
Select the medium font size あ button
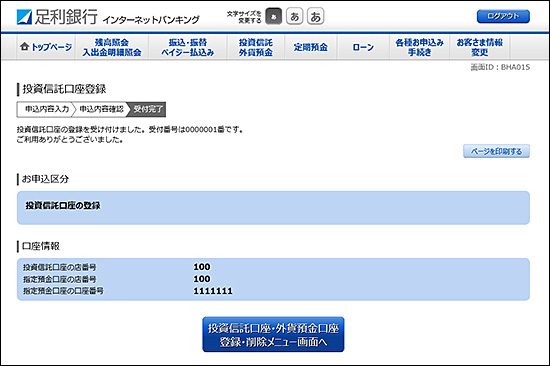point(295,16)
